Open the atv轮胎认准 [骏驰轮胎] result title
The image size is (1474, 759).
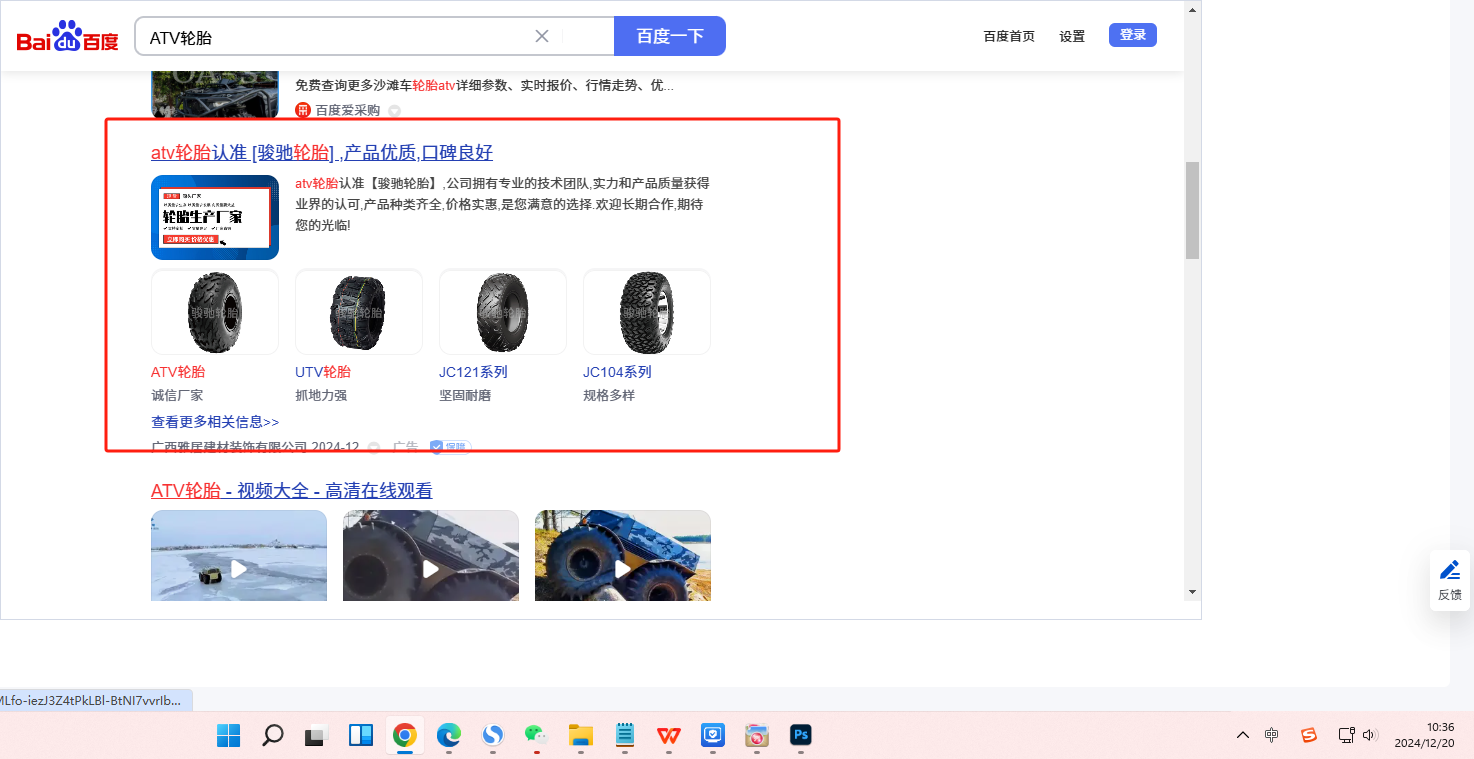[322, 153]
